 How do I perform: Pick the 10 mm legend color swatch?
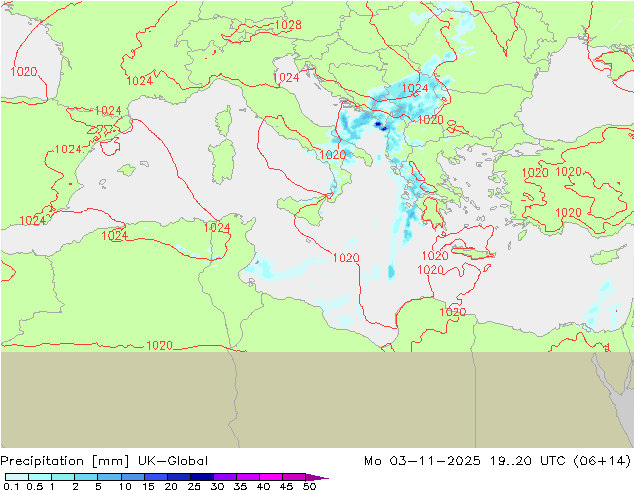tap(132, 477)
